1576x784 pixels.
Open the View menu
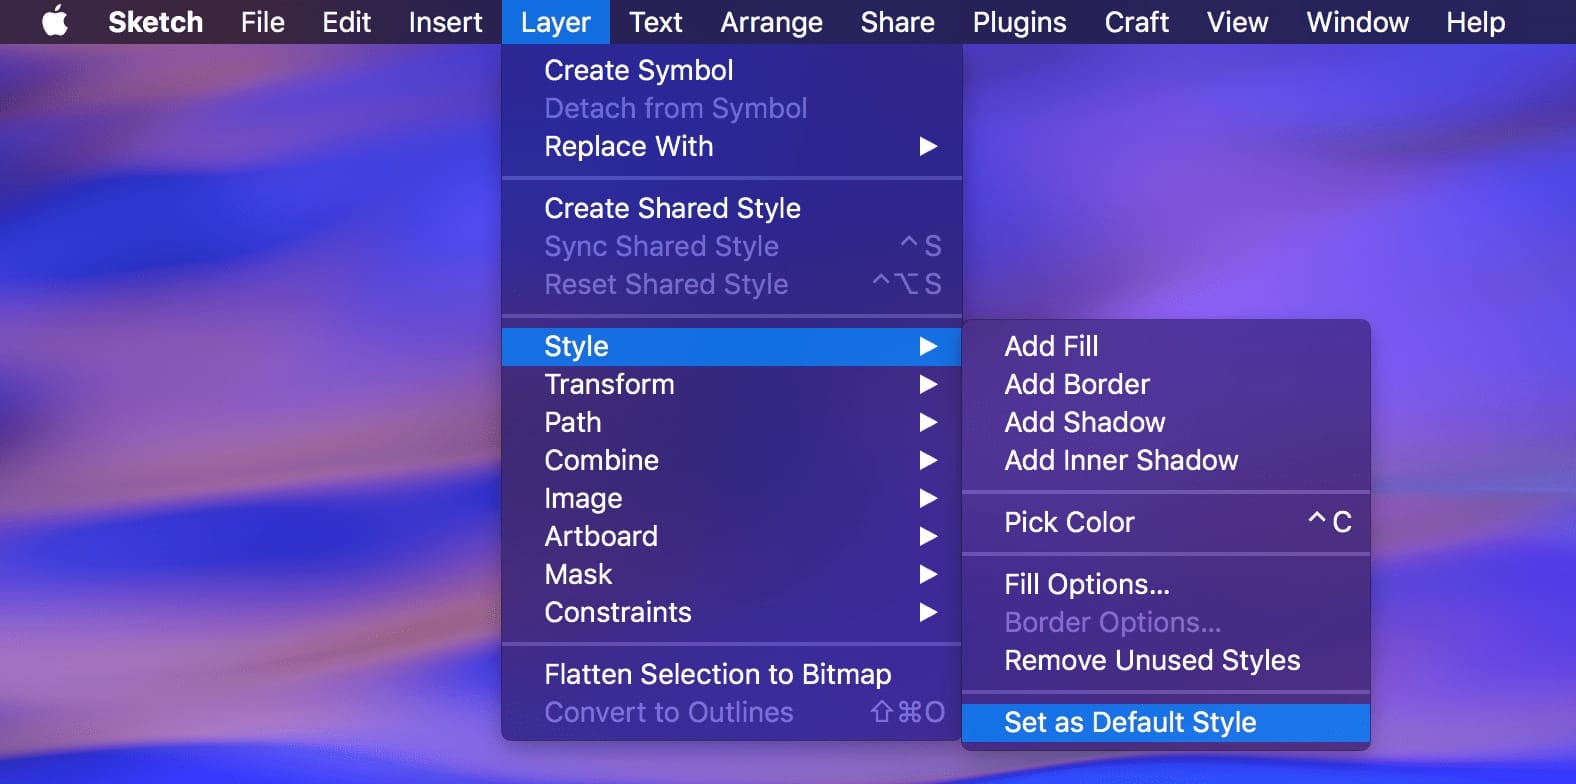(1238, 21)
